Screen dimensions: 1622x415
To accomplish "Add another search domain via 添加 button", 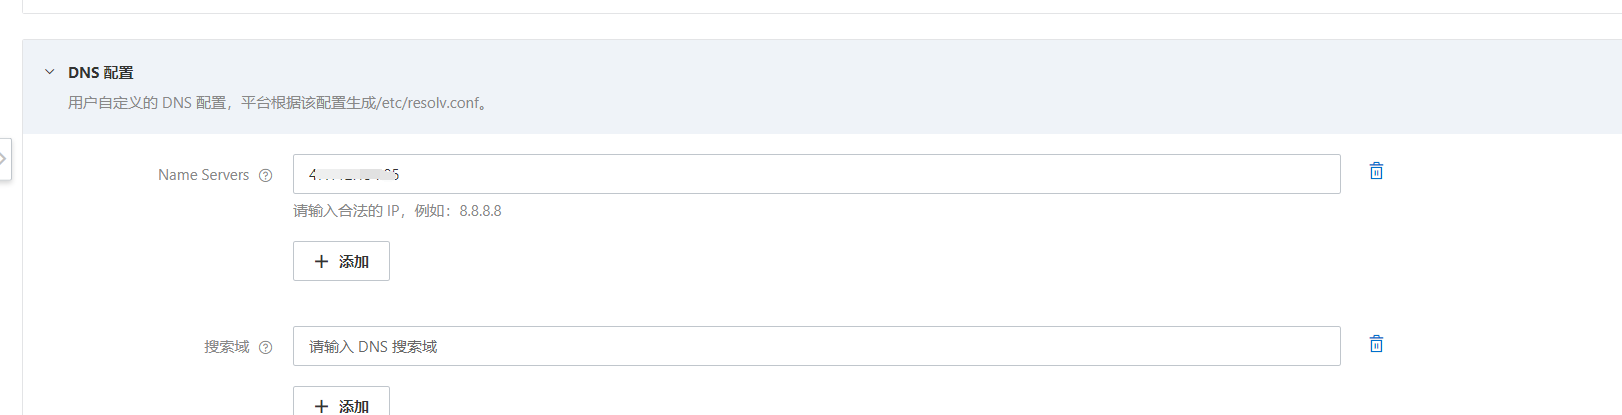I will coord(341,401).
